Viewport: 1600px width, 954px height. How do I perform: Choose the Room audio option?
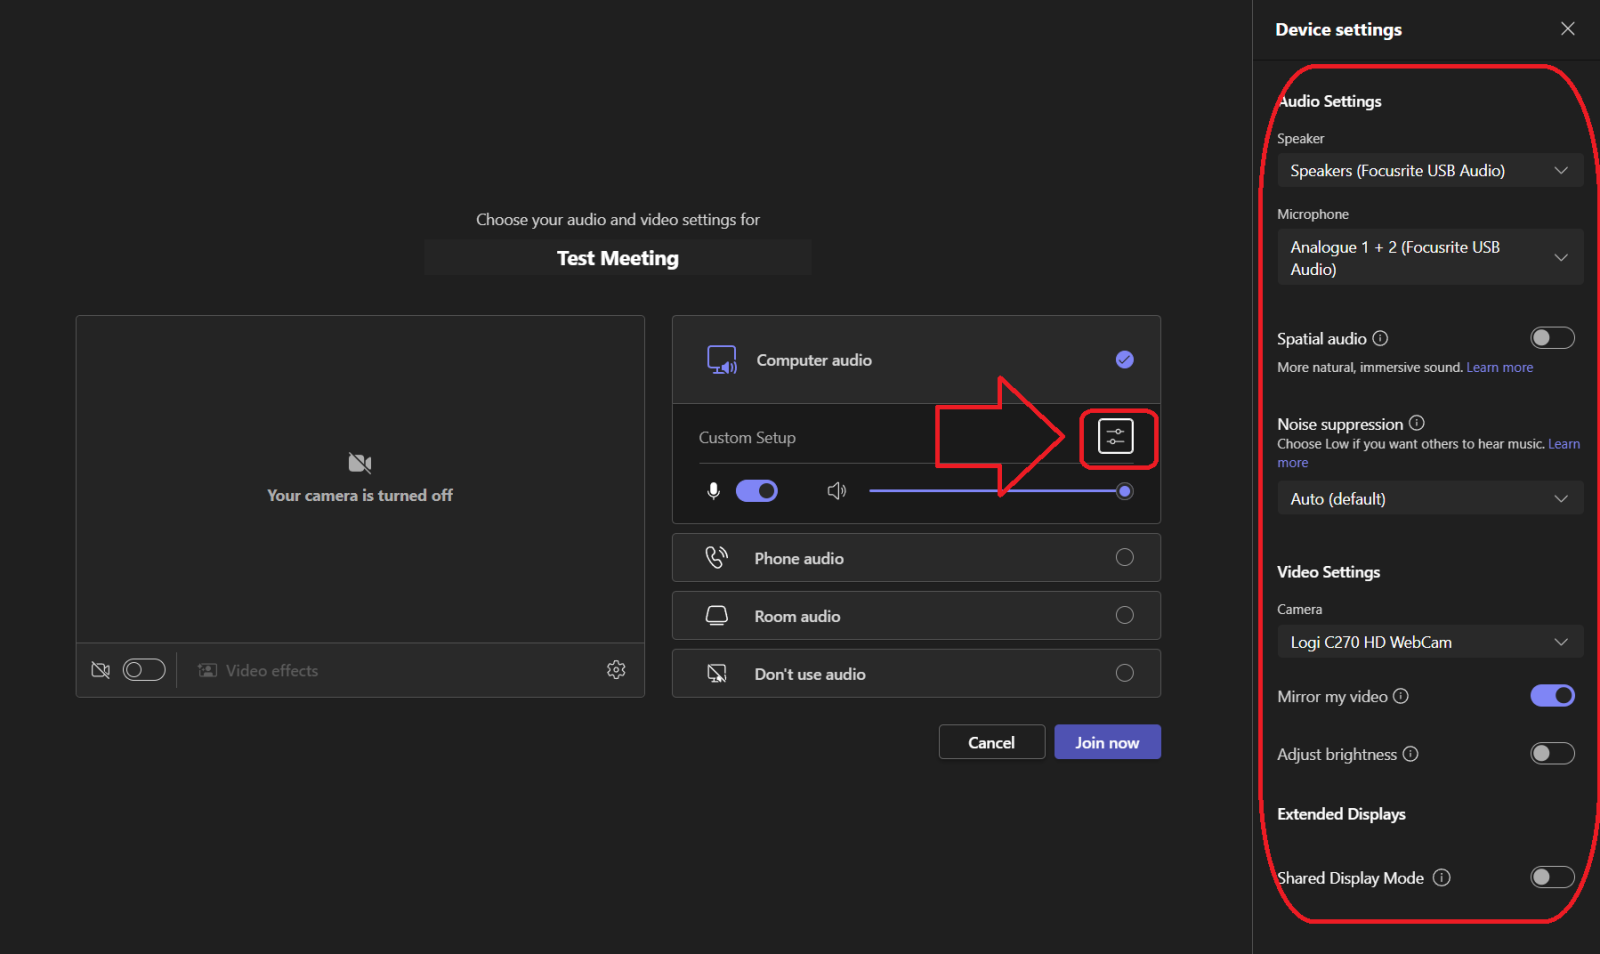coord(915,616)
